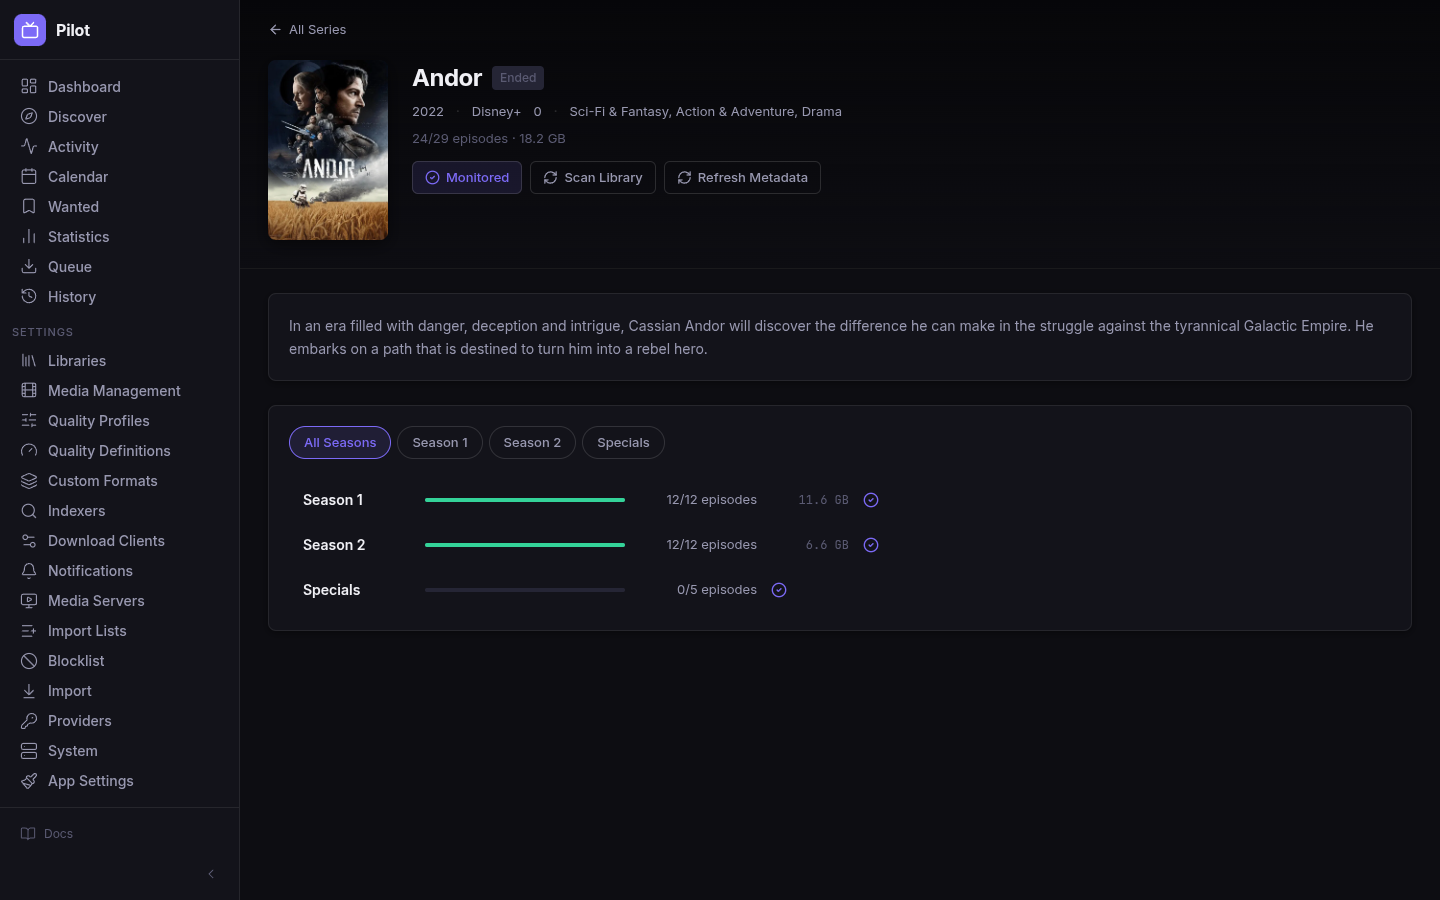The width and height of the screenshot is (1440, 900).
Task: Click the series synopsis text
Action: point(831,337)
